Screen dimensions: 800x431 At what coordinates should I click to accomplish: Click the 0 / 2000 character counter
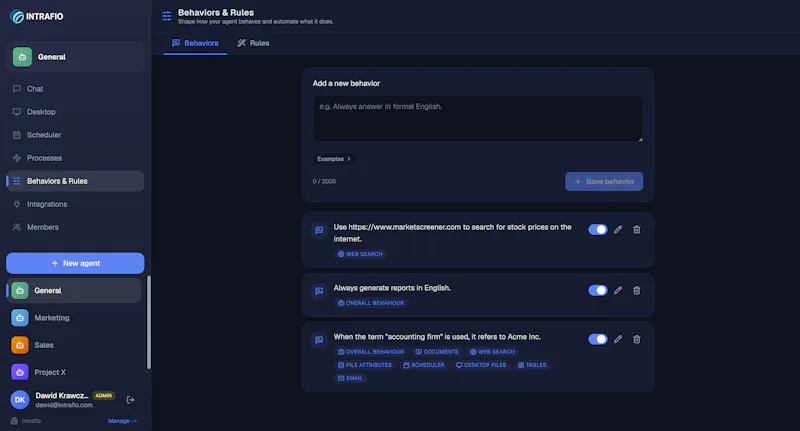pos(324,182)
